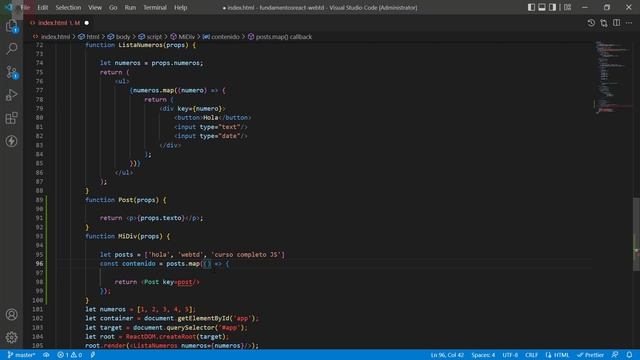The height and width of the screenshot is (360, 640).
Task: Open Customize Layout icon
Action: tap(567, 7)
